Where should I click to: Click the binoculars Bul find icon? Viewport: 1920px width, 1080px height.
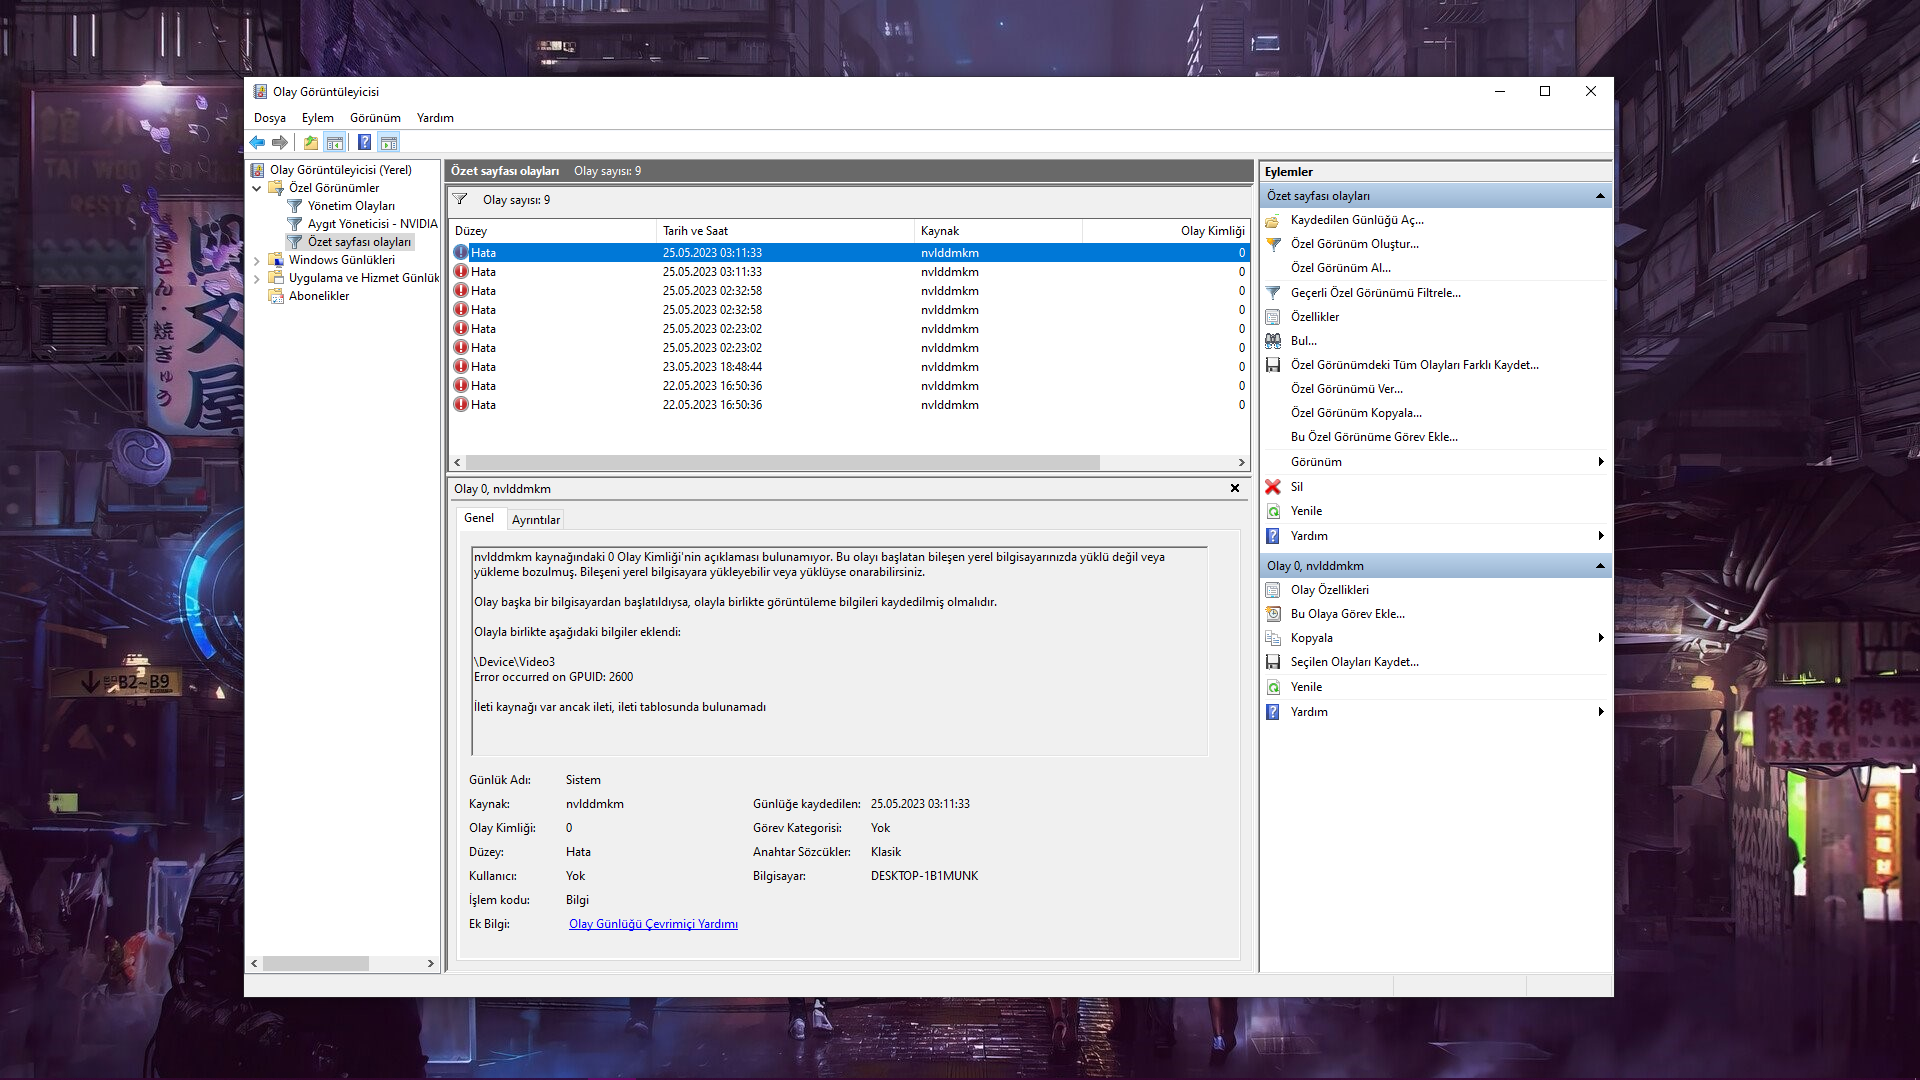pos(1273,341)
